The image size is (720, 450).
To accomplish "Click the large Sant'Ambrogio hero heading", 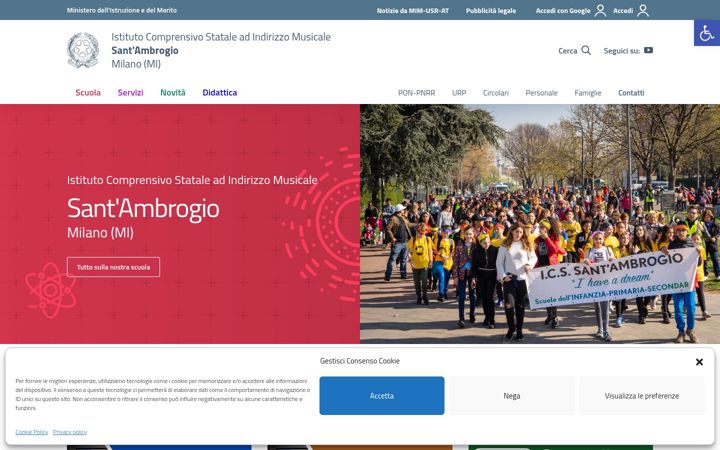I will tap(143, 208).
